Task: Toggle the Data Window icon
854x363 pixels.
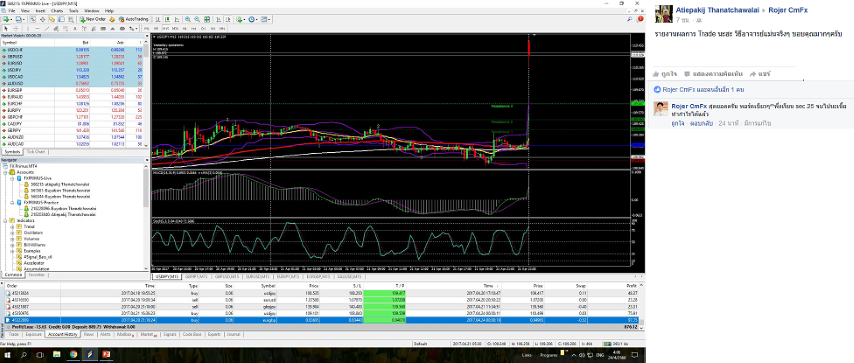Action: point(42,19)
